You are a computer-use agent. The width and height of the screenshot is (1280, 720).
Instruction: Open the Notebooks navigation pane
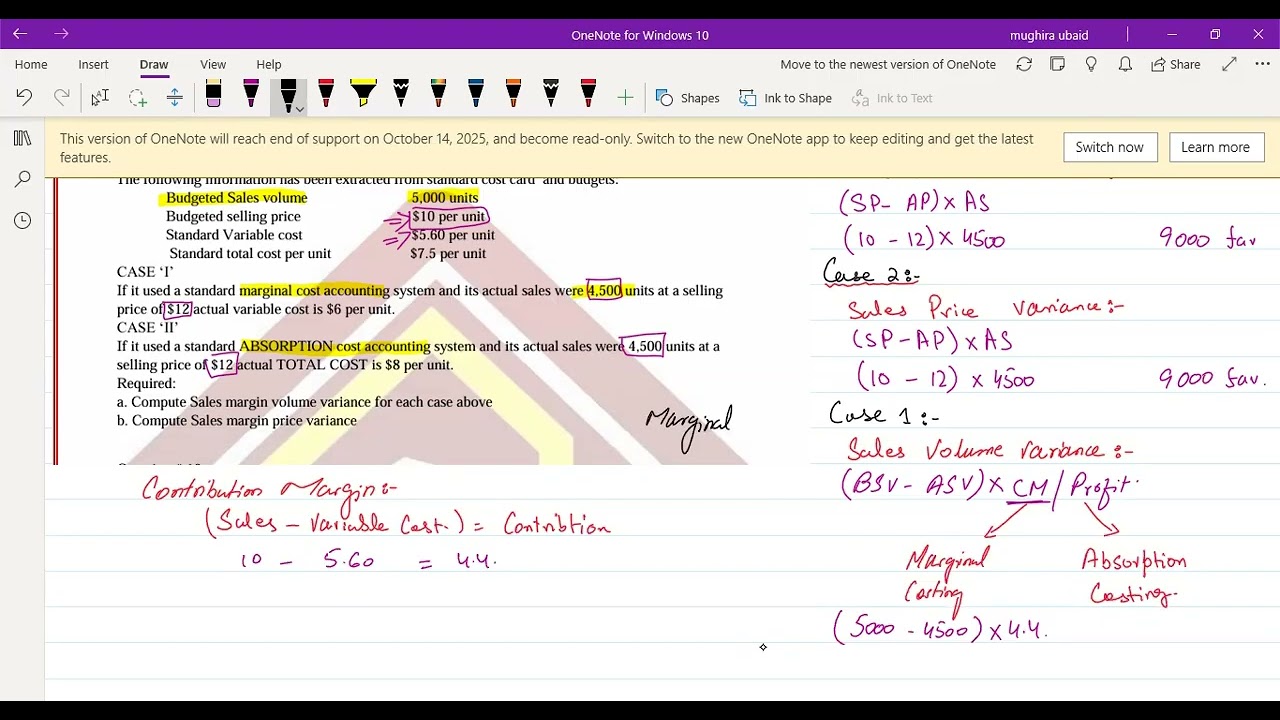(x=22, y=138)
